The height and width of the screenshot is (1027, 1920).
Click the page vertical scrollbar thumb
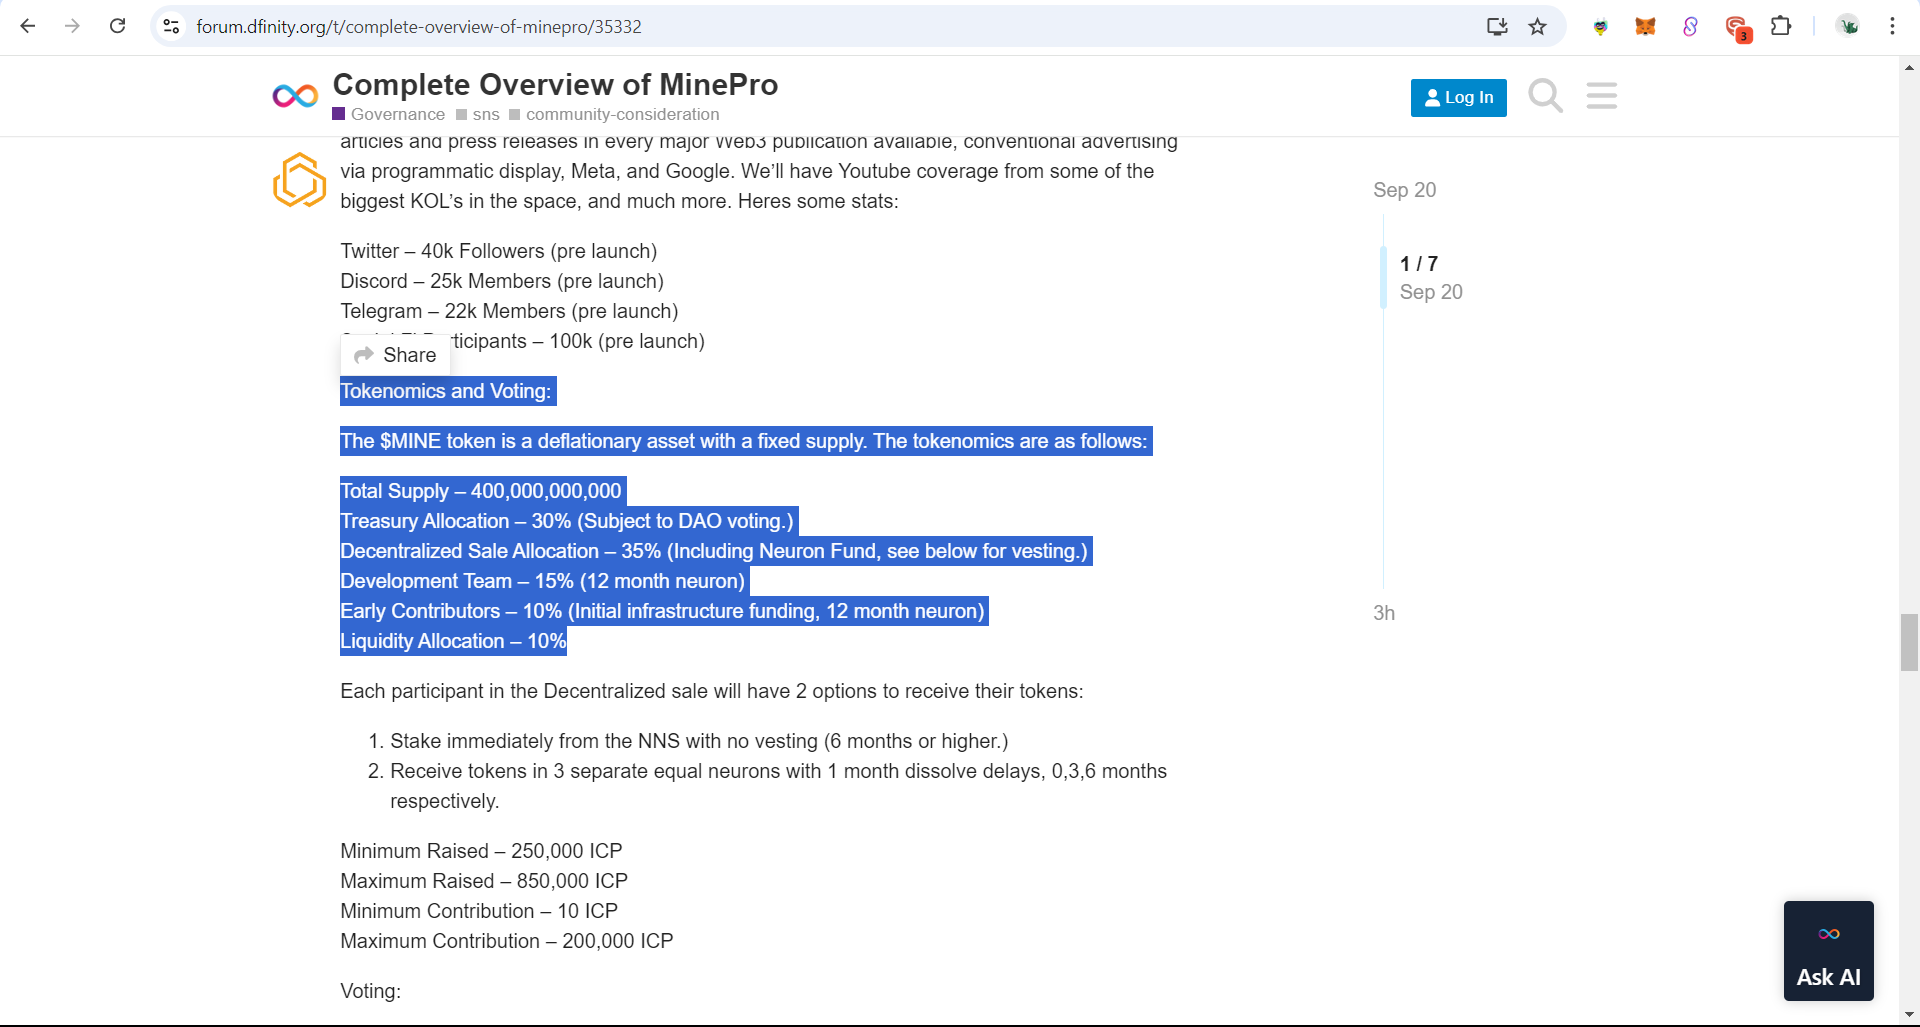pyautogui.click(x=1909, y=643)
